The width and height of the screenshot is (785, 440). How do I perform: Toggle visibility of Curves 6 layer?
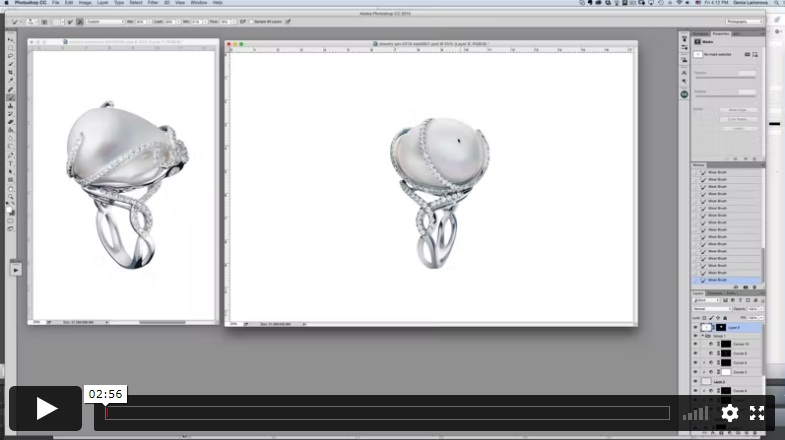point(695,390)
